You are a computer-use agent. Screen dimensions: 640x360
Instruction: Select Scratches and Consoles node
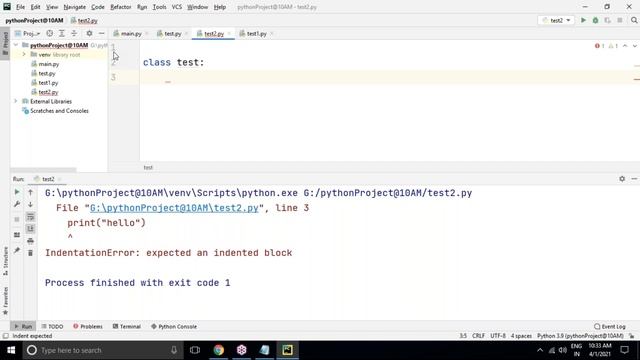[59, 111]
